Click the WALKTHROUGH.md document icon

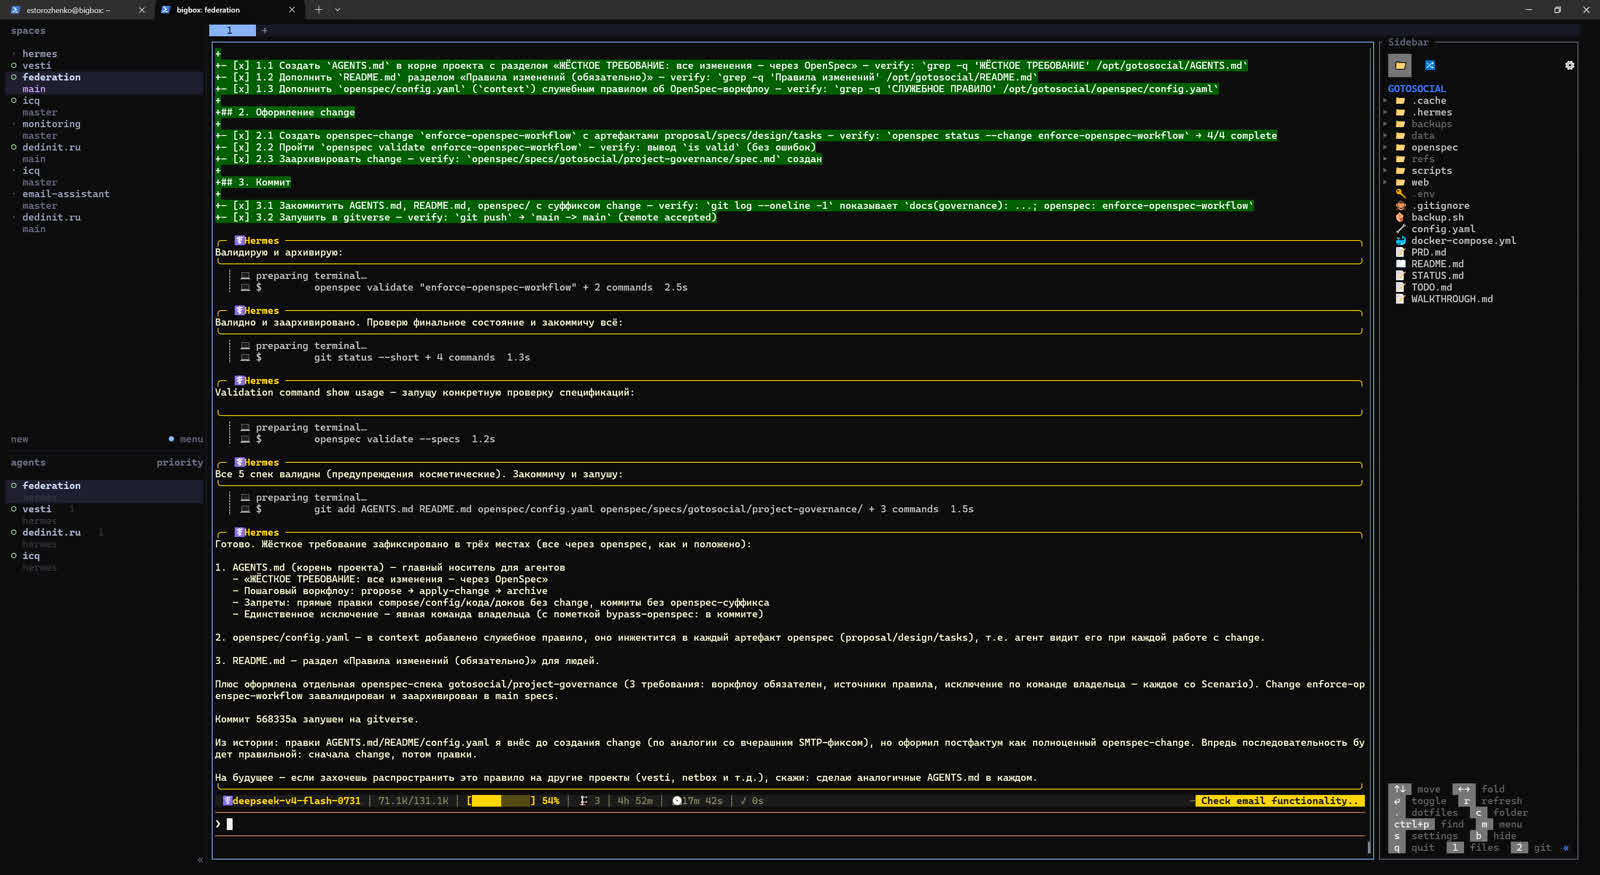tap(1400, 299)
